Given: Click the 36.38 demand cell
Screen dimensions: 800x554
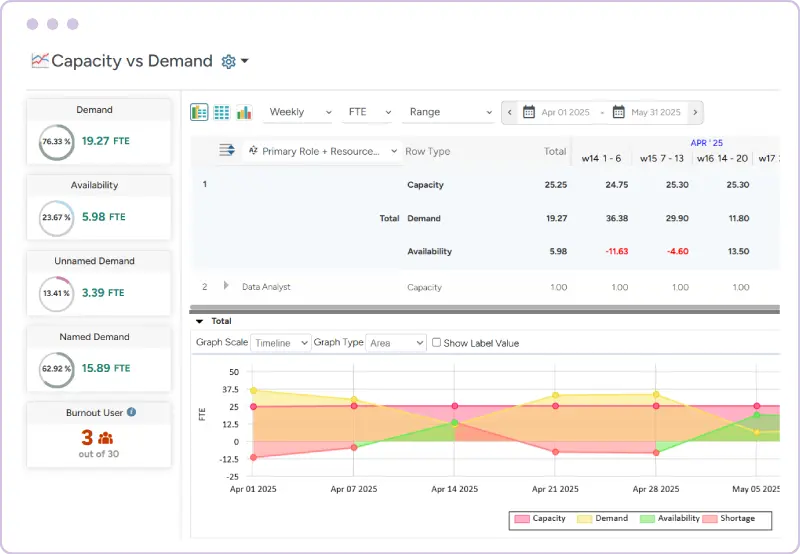Looking at the screenshot, I should tap(617, 218).
